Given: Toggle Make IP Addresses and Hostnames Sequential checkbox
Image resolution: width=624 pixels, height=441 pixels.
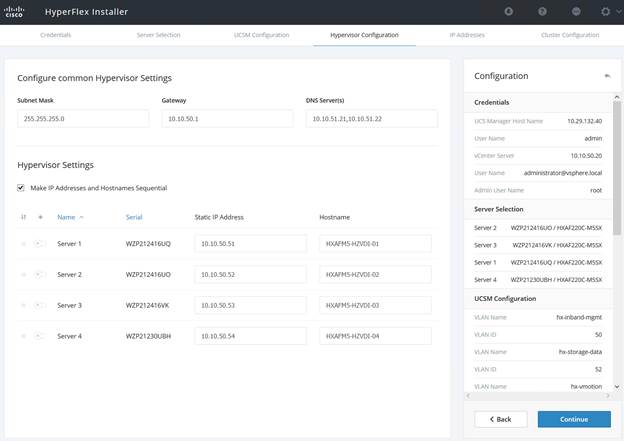Looking at the screenshot, I should pyautogui.click(x=21, y=188).
